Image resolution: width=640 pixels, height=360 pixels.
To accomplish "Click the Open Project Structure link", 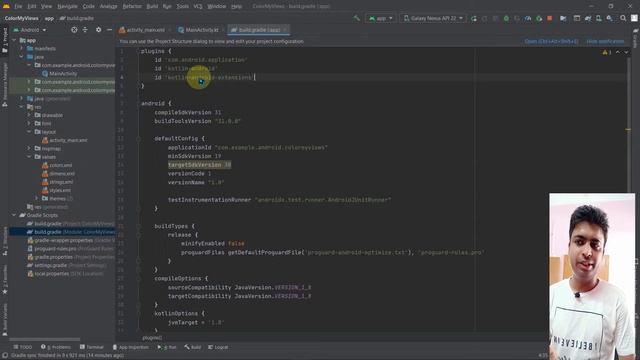I will click(x=551, y=41).
